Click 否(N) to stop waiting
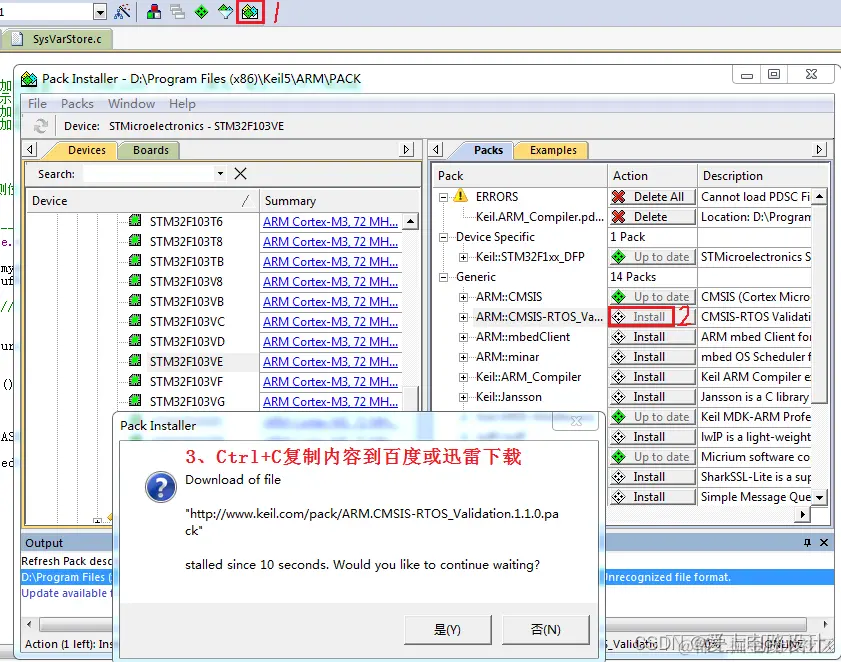The image size is (841, 662). (545, 630)
